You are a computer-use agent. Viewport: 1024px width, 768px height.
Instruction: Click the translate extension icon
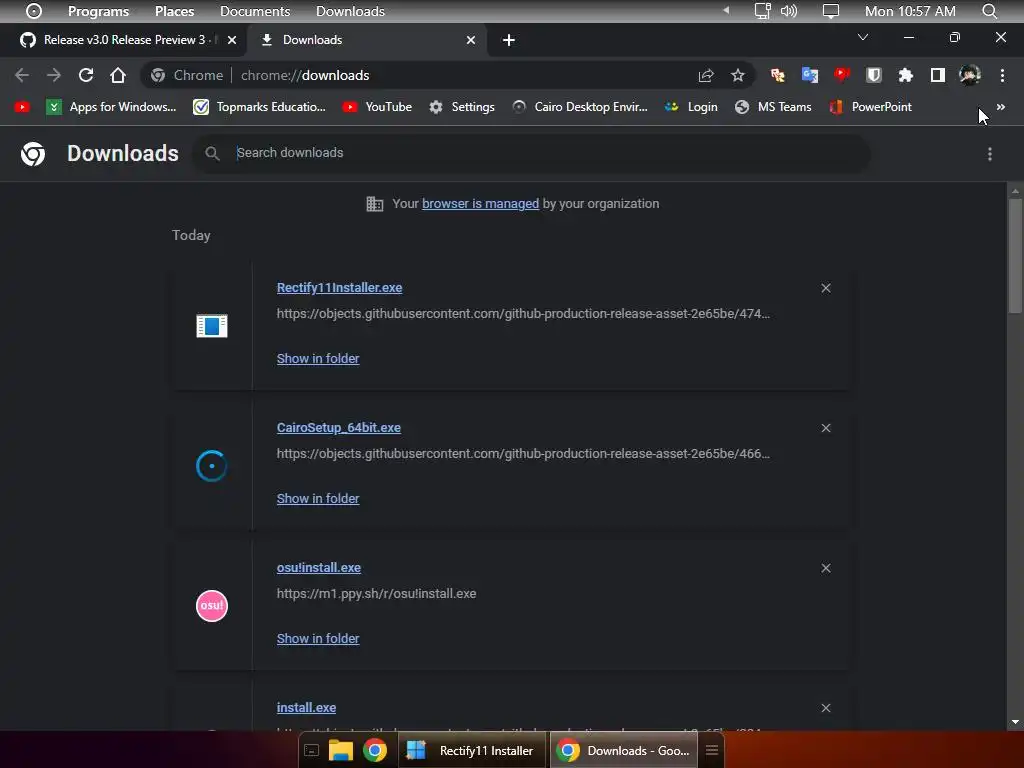(809, 75)
